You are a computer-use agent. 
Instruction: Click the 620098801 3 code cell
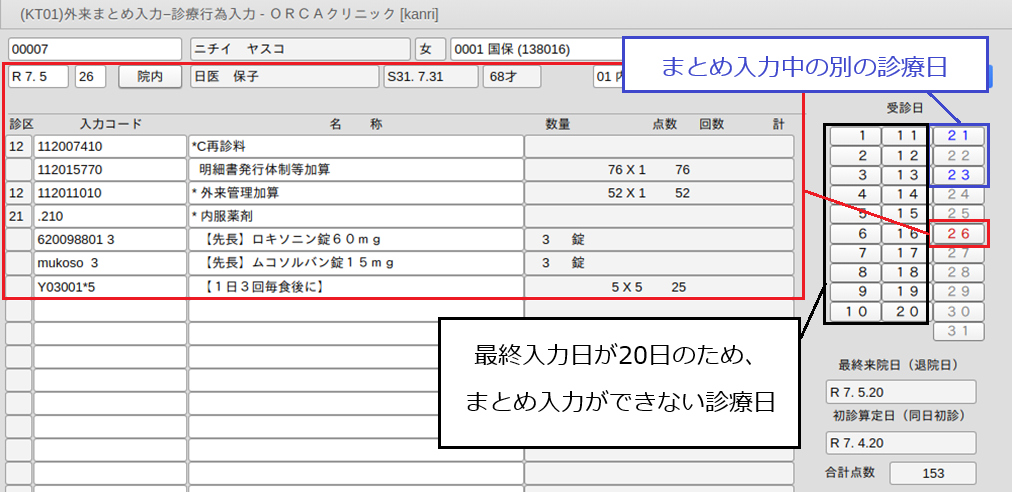tap(110, 240)
